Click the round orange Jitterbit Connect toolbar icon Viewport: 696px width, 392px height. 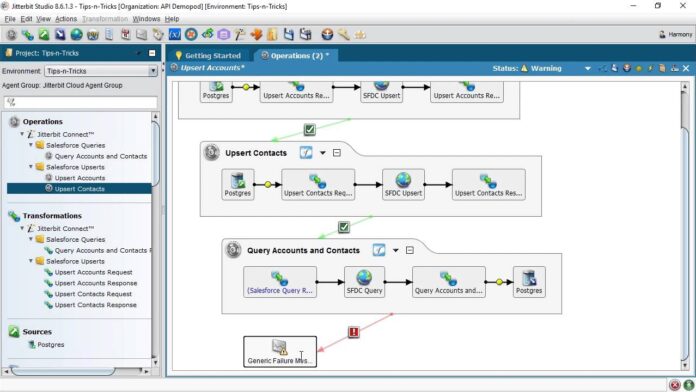[191, 34]
